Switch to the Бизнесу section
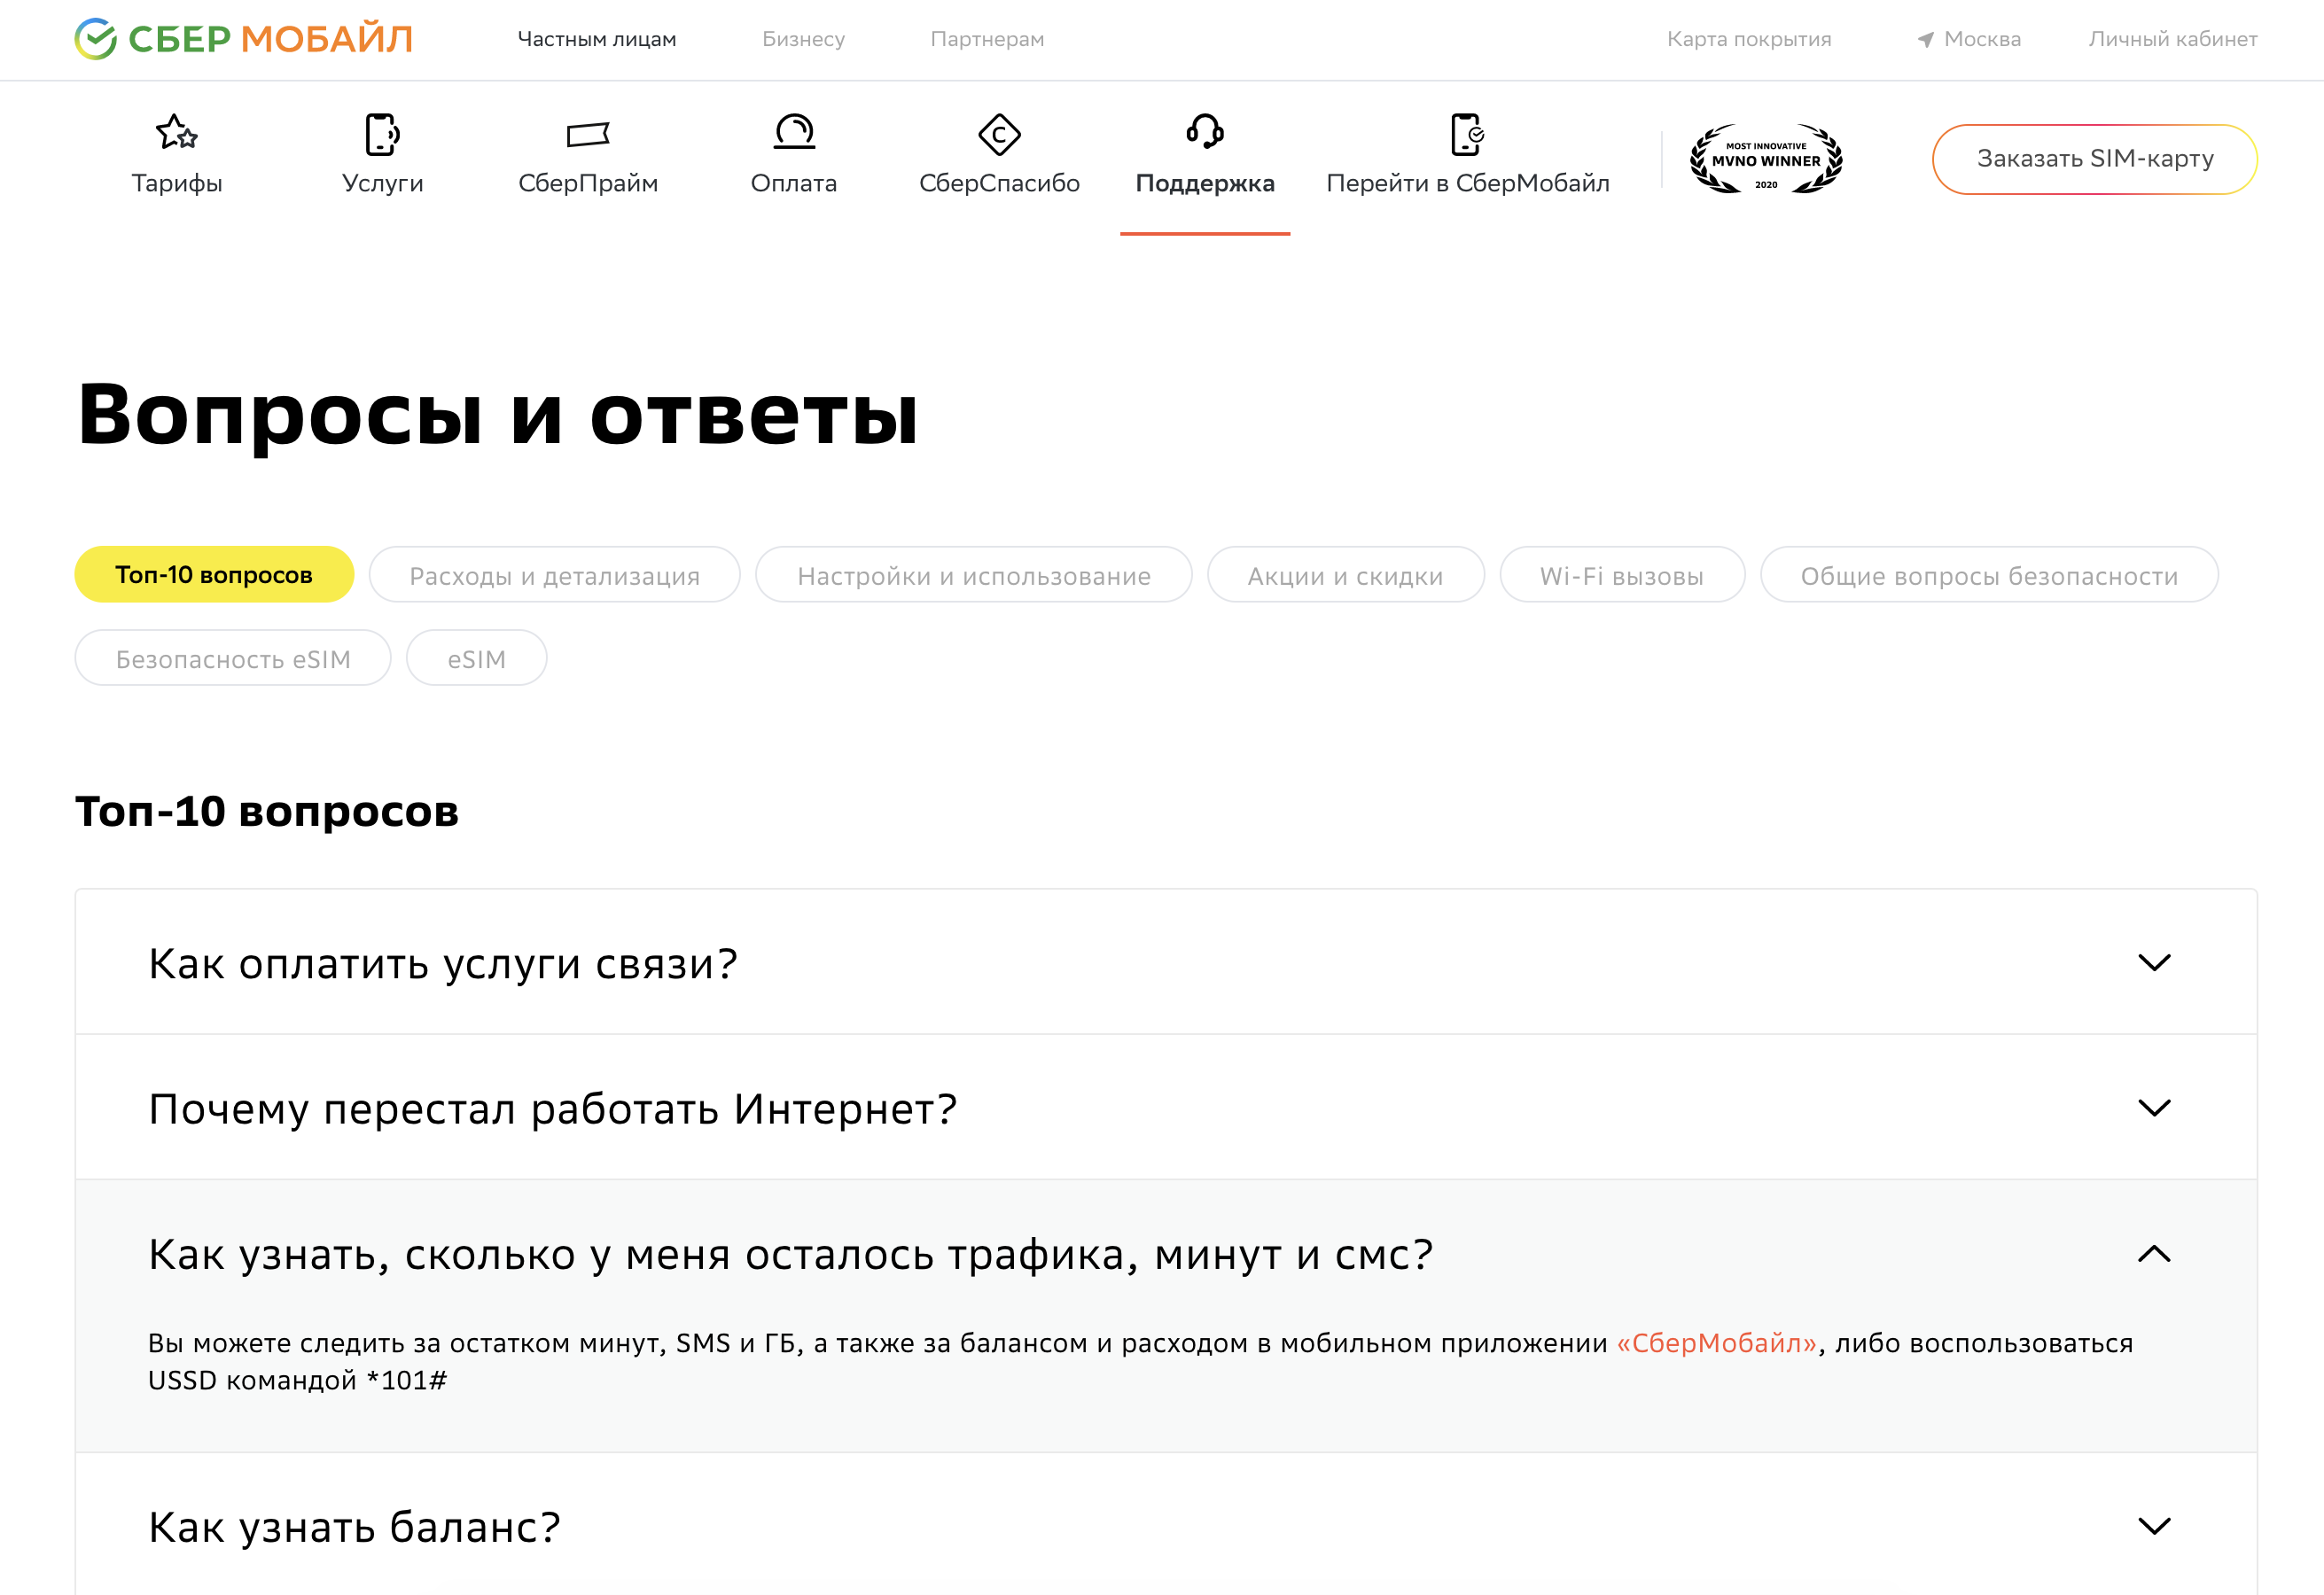The width and height of the screenshot is (2324, 1595). coord(805,39)
